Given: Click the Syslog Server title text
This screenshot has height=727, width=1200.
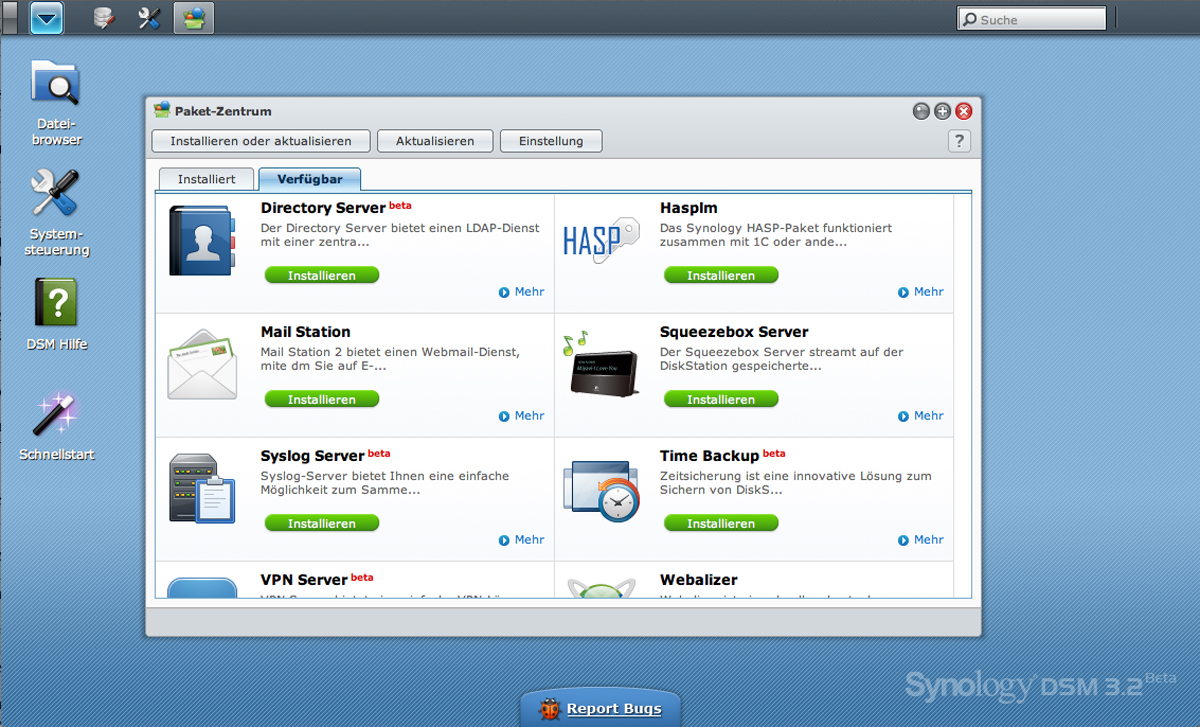Looking at the screenshot, I should pos(313,456).
